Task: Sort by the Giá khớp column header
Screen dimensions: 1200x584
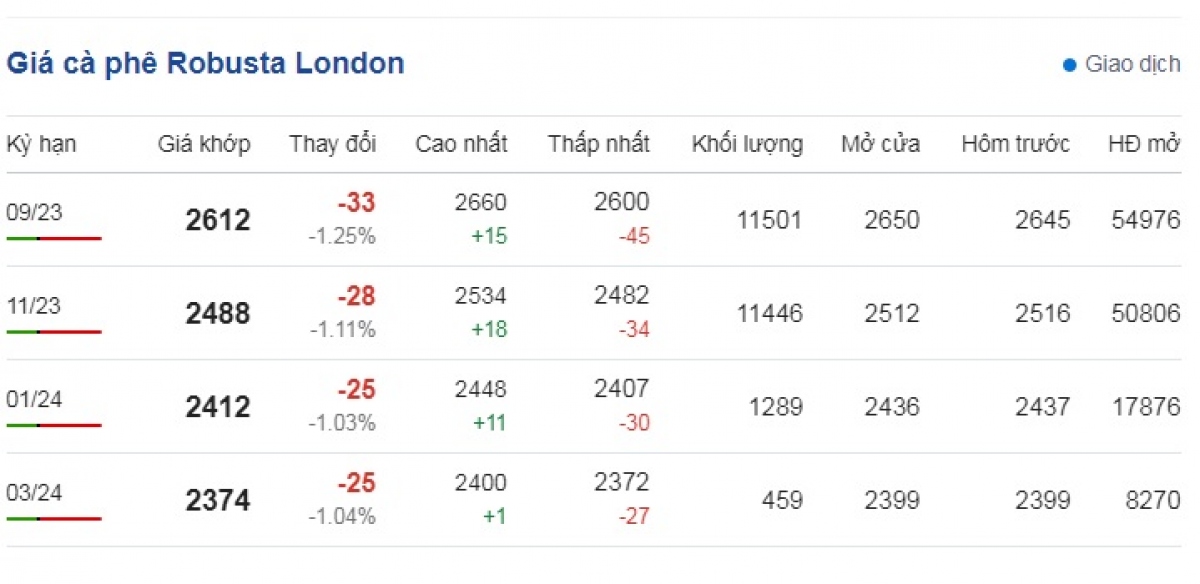Action: pyautogui.click(x=204, y=144)
